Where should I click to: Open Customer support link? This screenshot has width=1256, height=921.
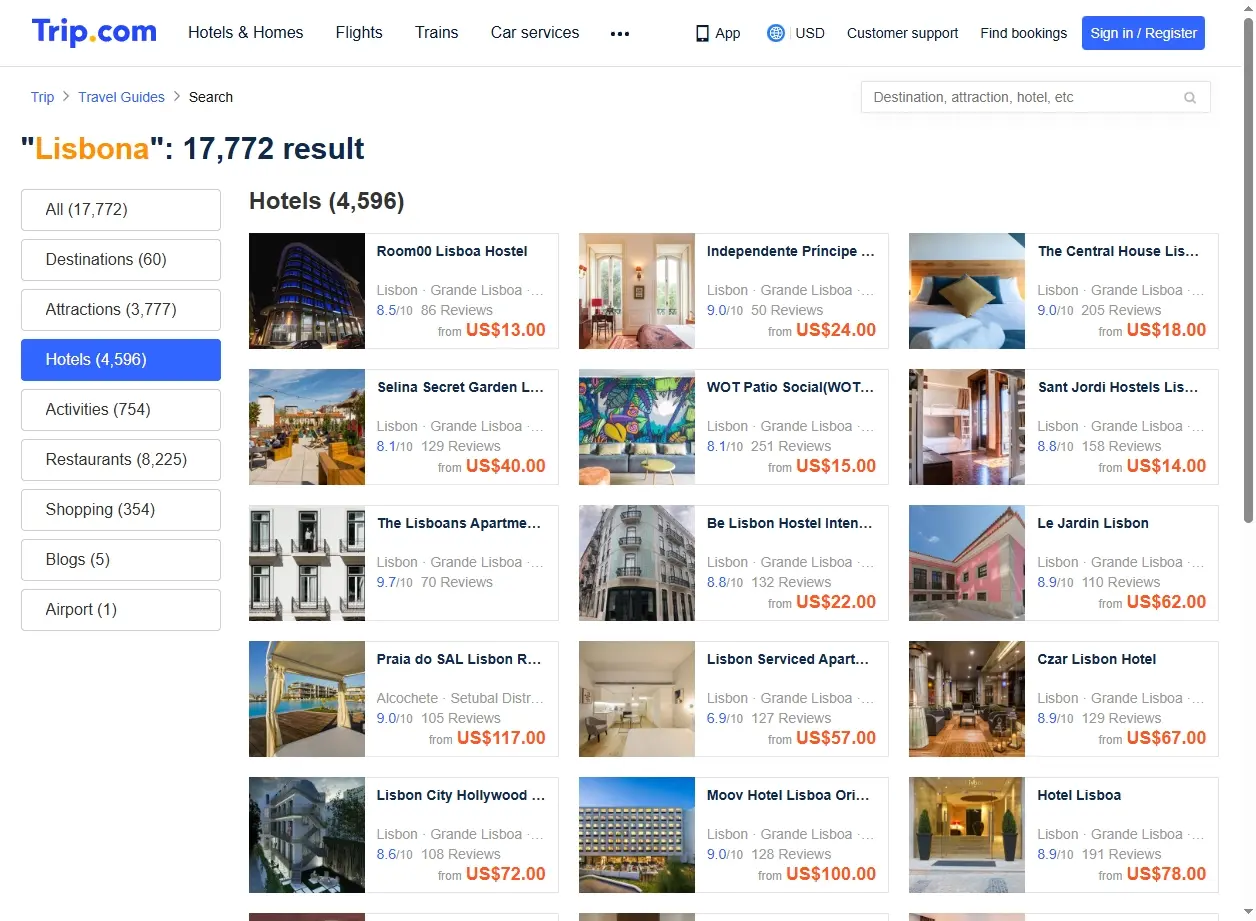902,33
